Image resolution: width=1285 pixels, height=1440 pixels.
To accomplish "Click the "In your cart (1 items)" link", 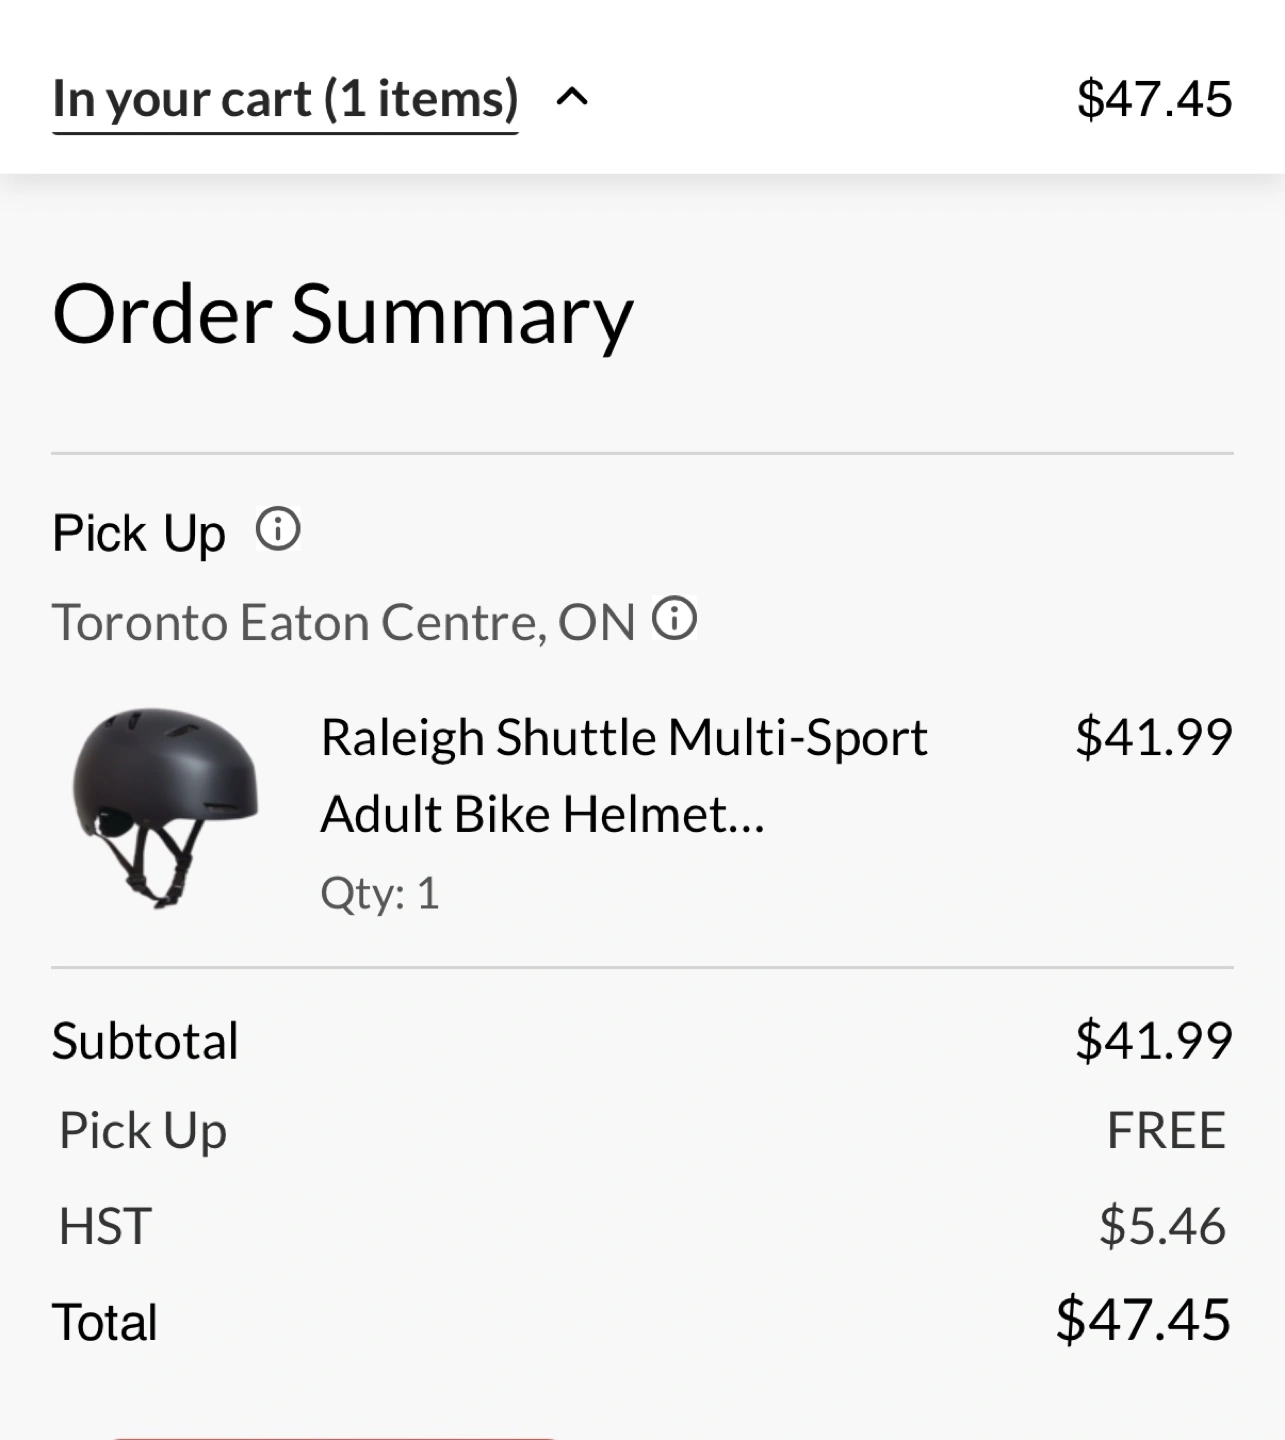I will point(285,99).
